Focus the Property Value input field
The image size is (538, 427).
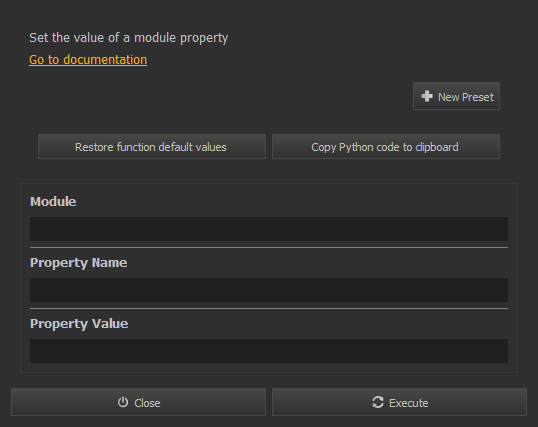click(269, 351)
